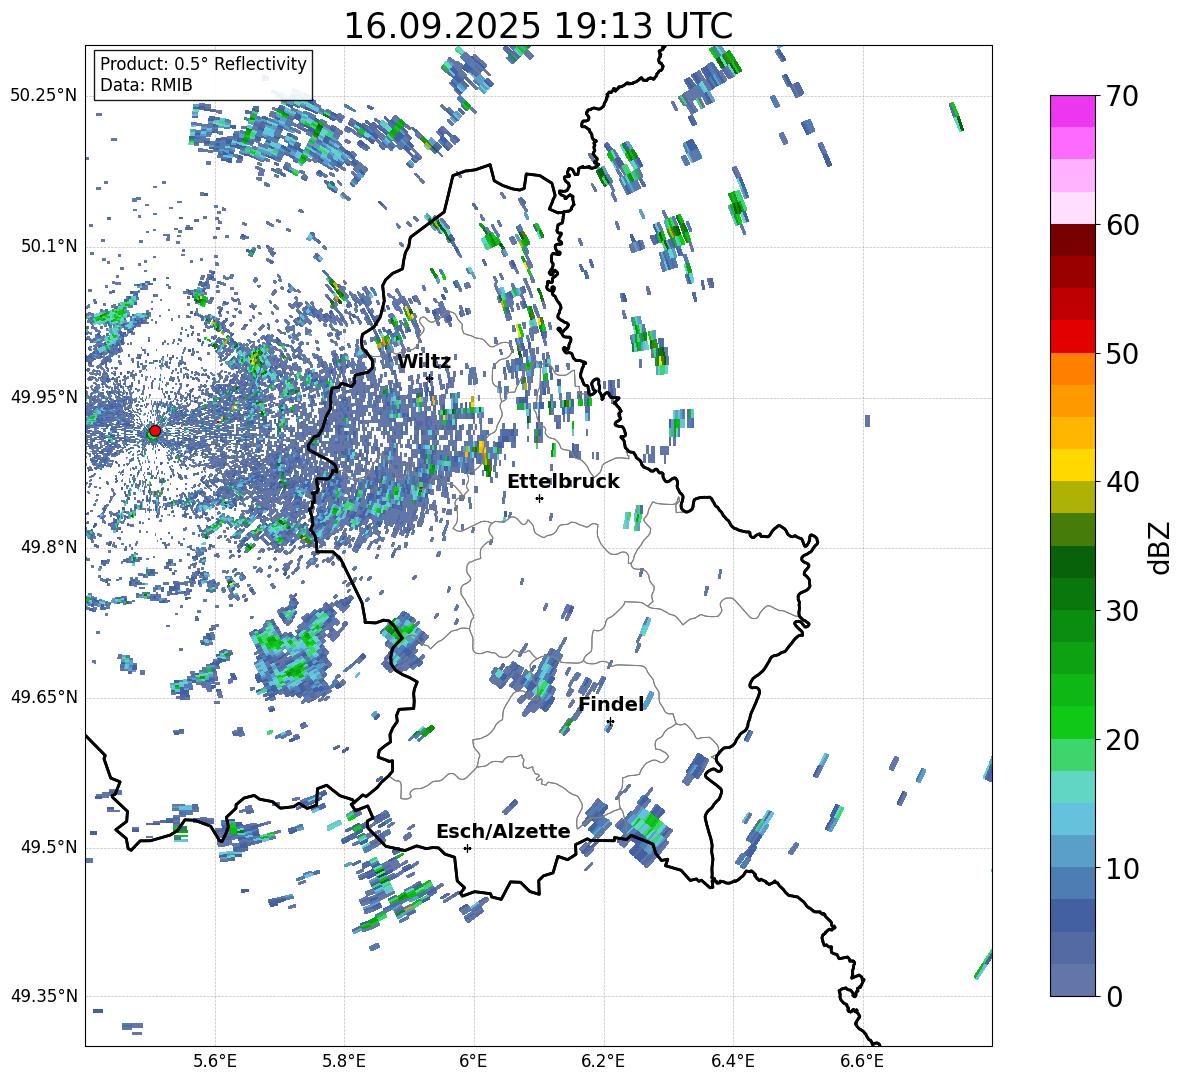The width and height of the screenshot is (1184, 1081).
Task: Click the 5.8°E longitude label
Action: click(x=344, y=1061)
